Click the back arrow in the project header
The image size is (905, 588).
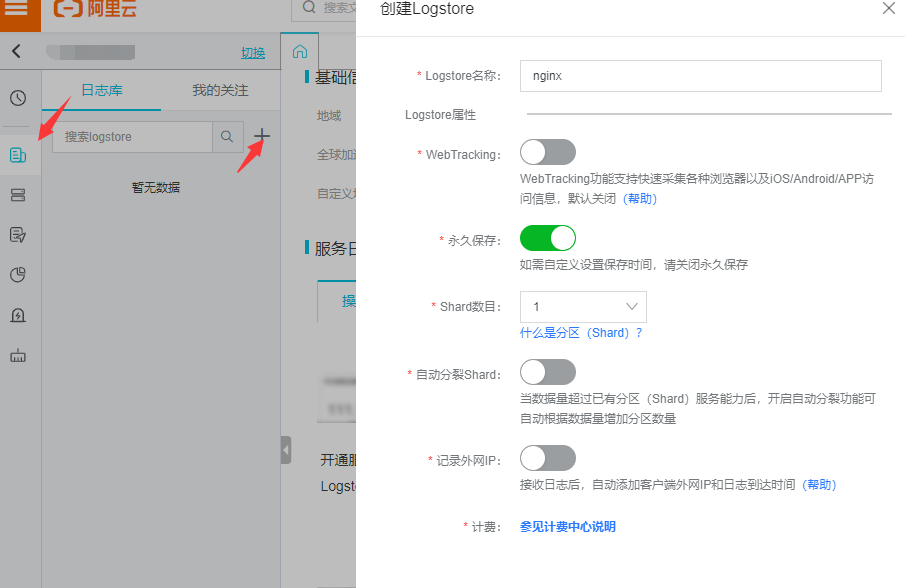[x=16, y=52]
